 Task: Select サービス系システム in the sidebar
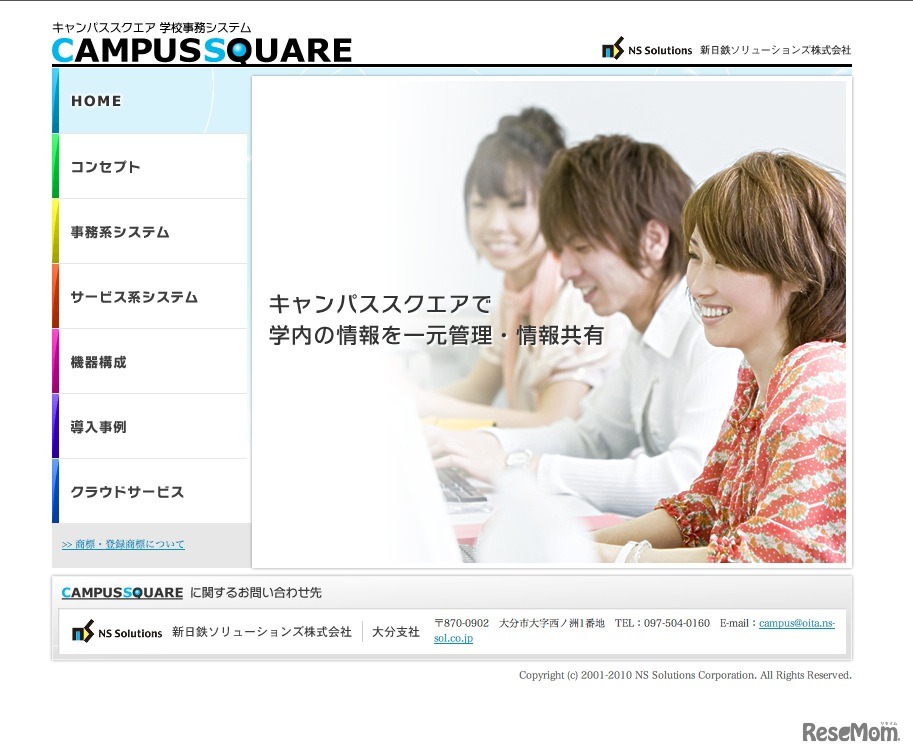pyautogui.click(x=150, y=297)
